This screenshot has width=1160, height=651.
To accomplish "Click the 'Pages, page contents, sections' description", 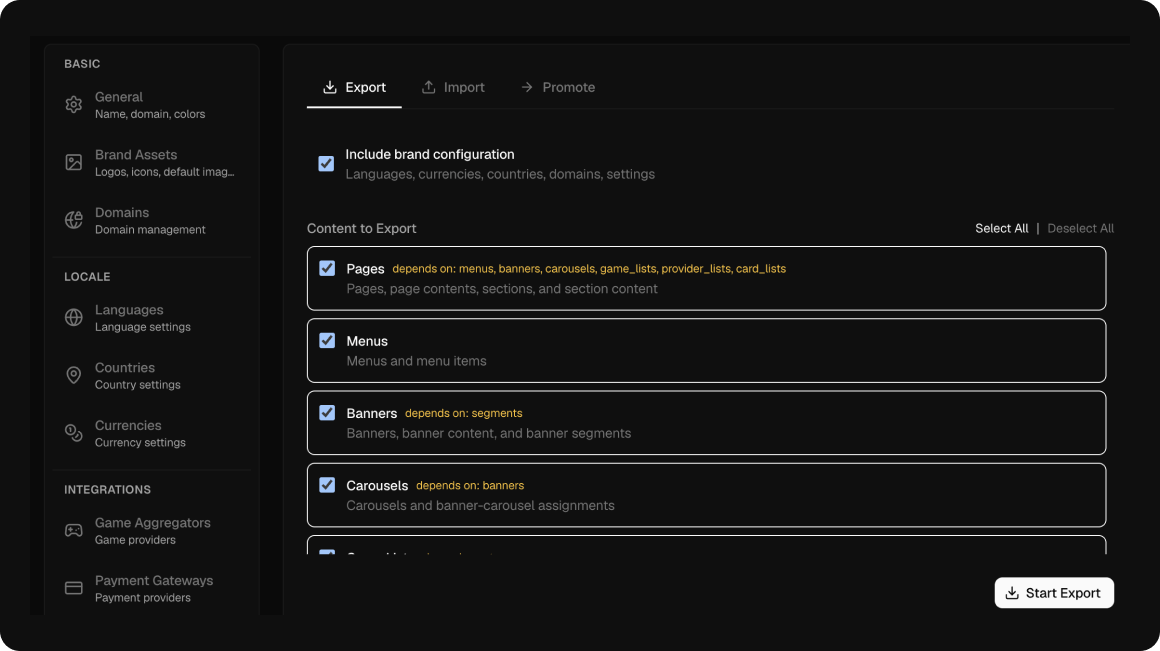I will click(502, 289).
